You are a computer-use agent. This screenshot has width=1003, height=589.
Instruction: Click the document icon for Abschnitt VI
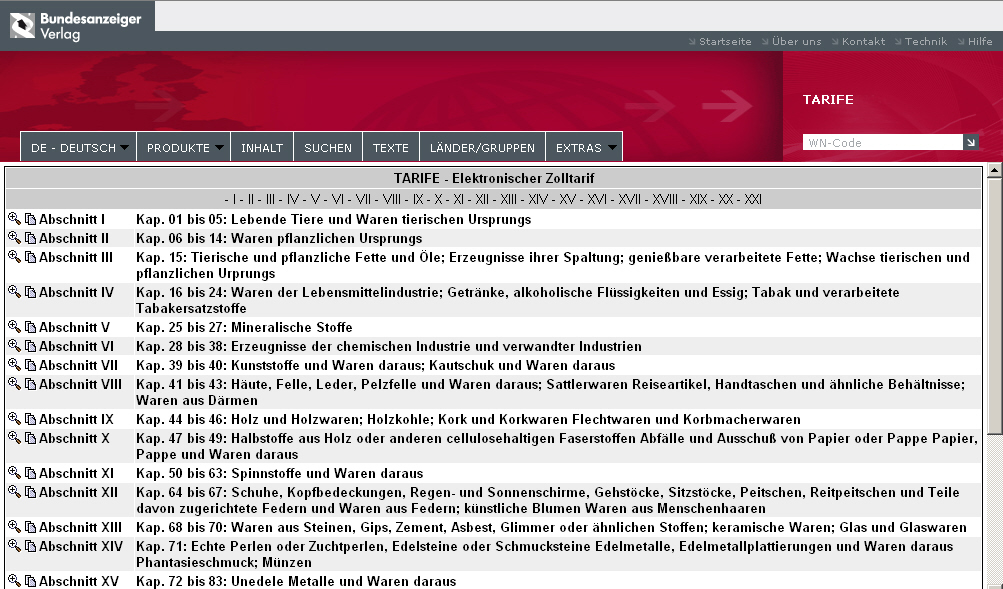point(30,346)
